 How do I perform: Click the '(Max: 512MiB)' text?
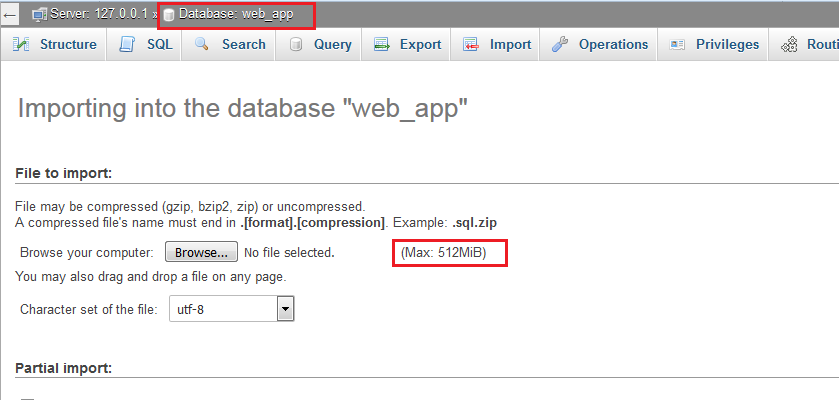tap(444, 253)
